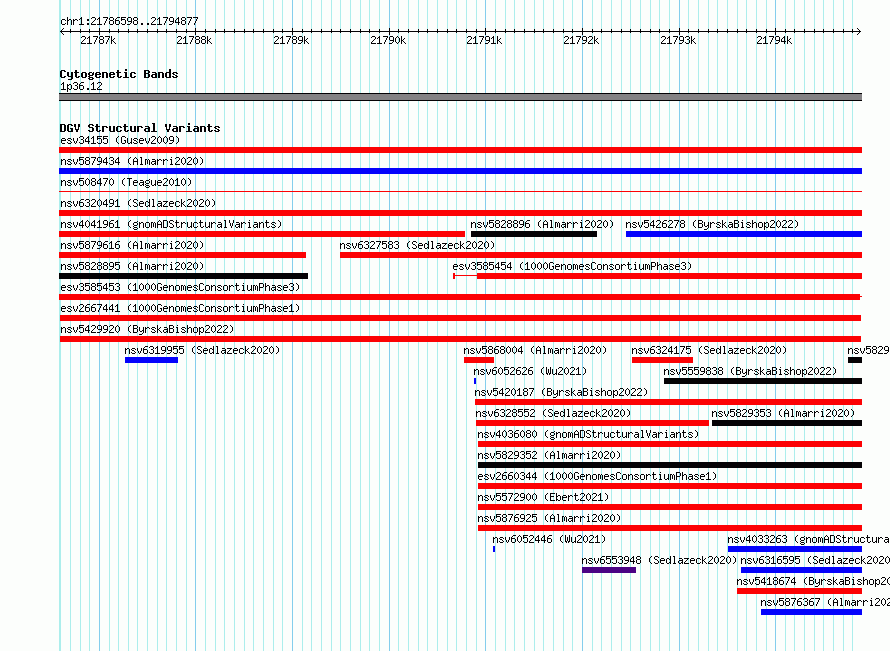The width and height of the screenshot is (890, 651).
Task: Open nsv5426278 (ByrskaBishop2022) variant
Action: click(712, 224)
